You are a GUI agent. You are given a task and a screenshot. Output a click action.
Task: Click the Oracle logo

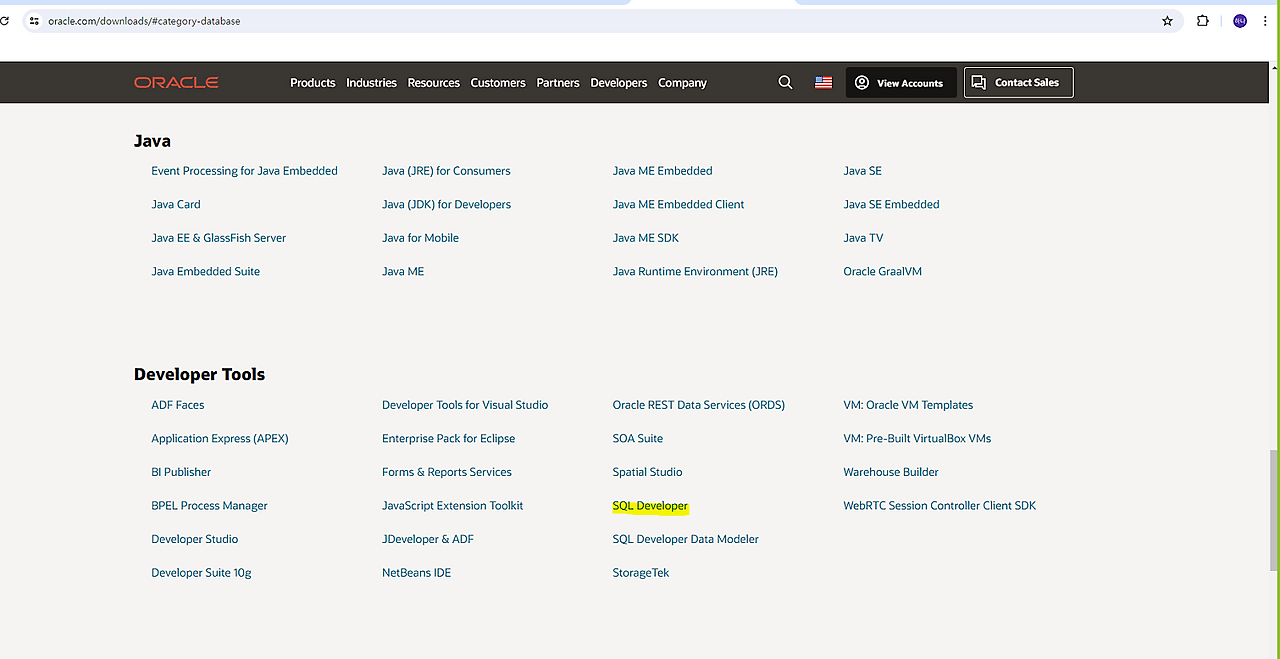pos(176,83)
